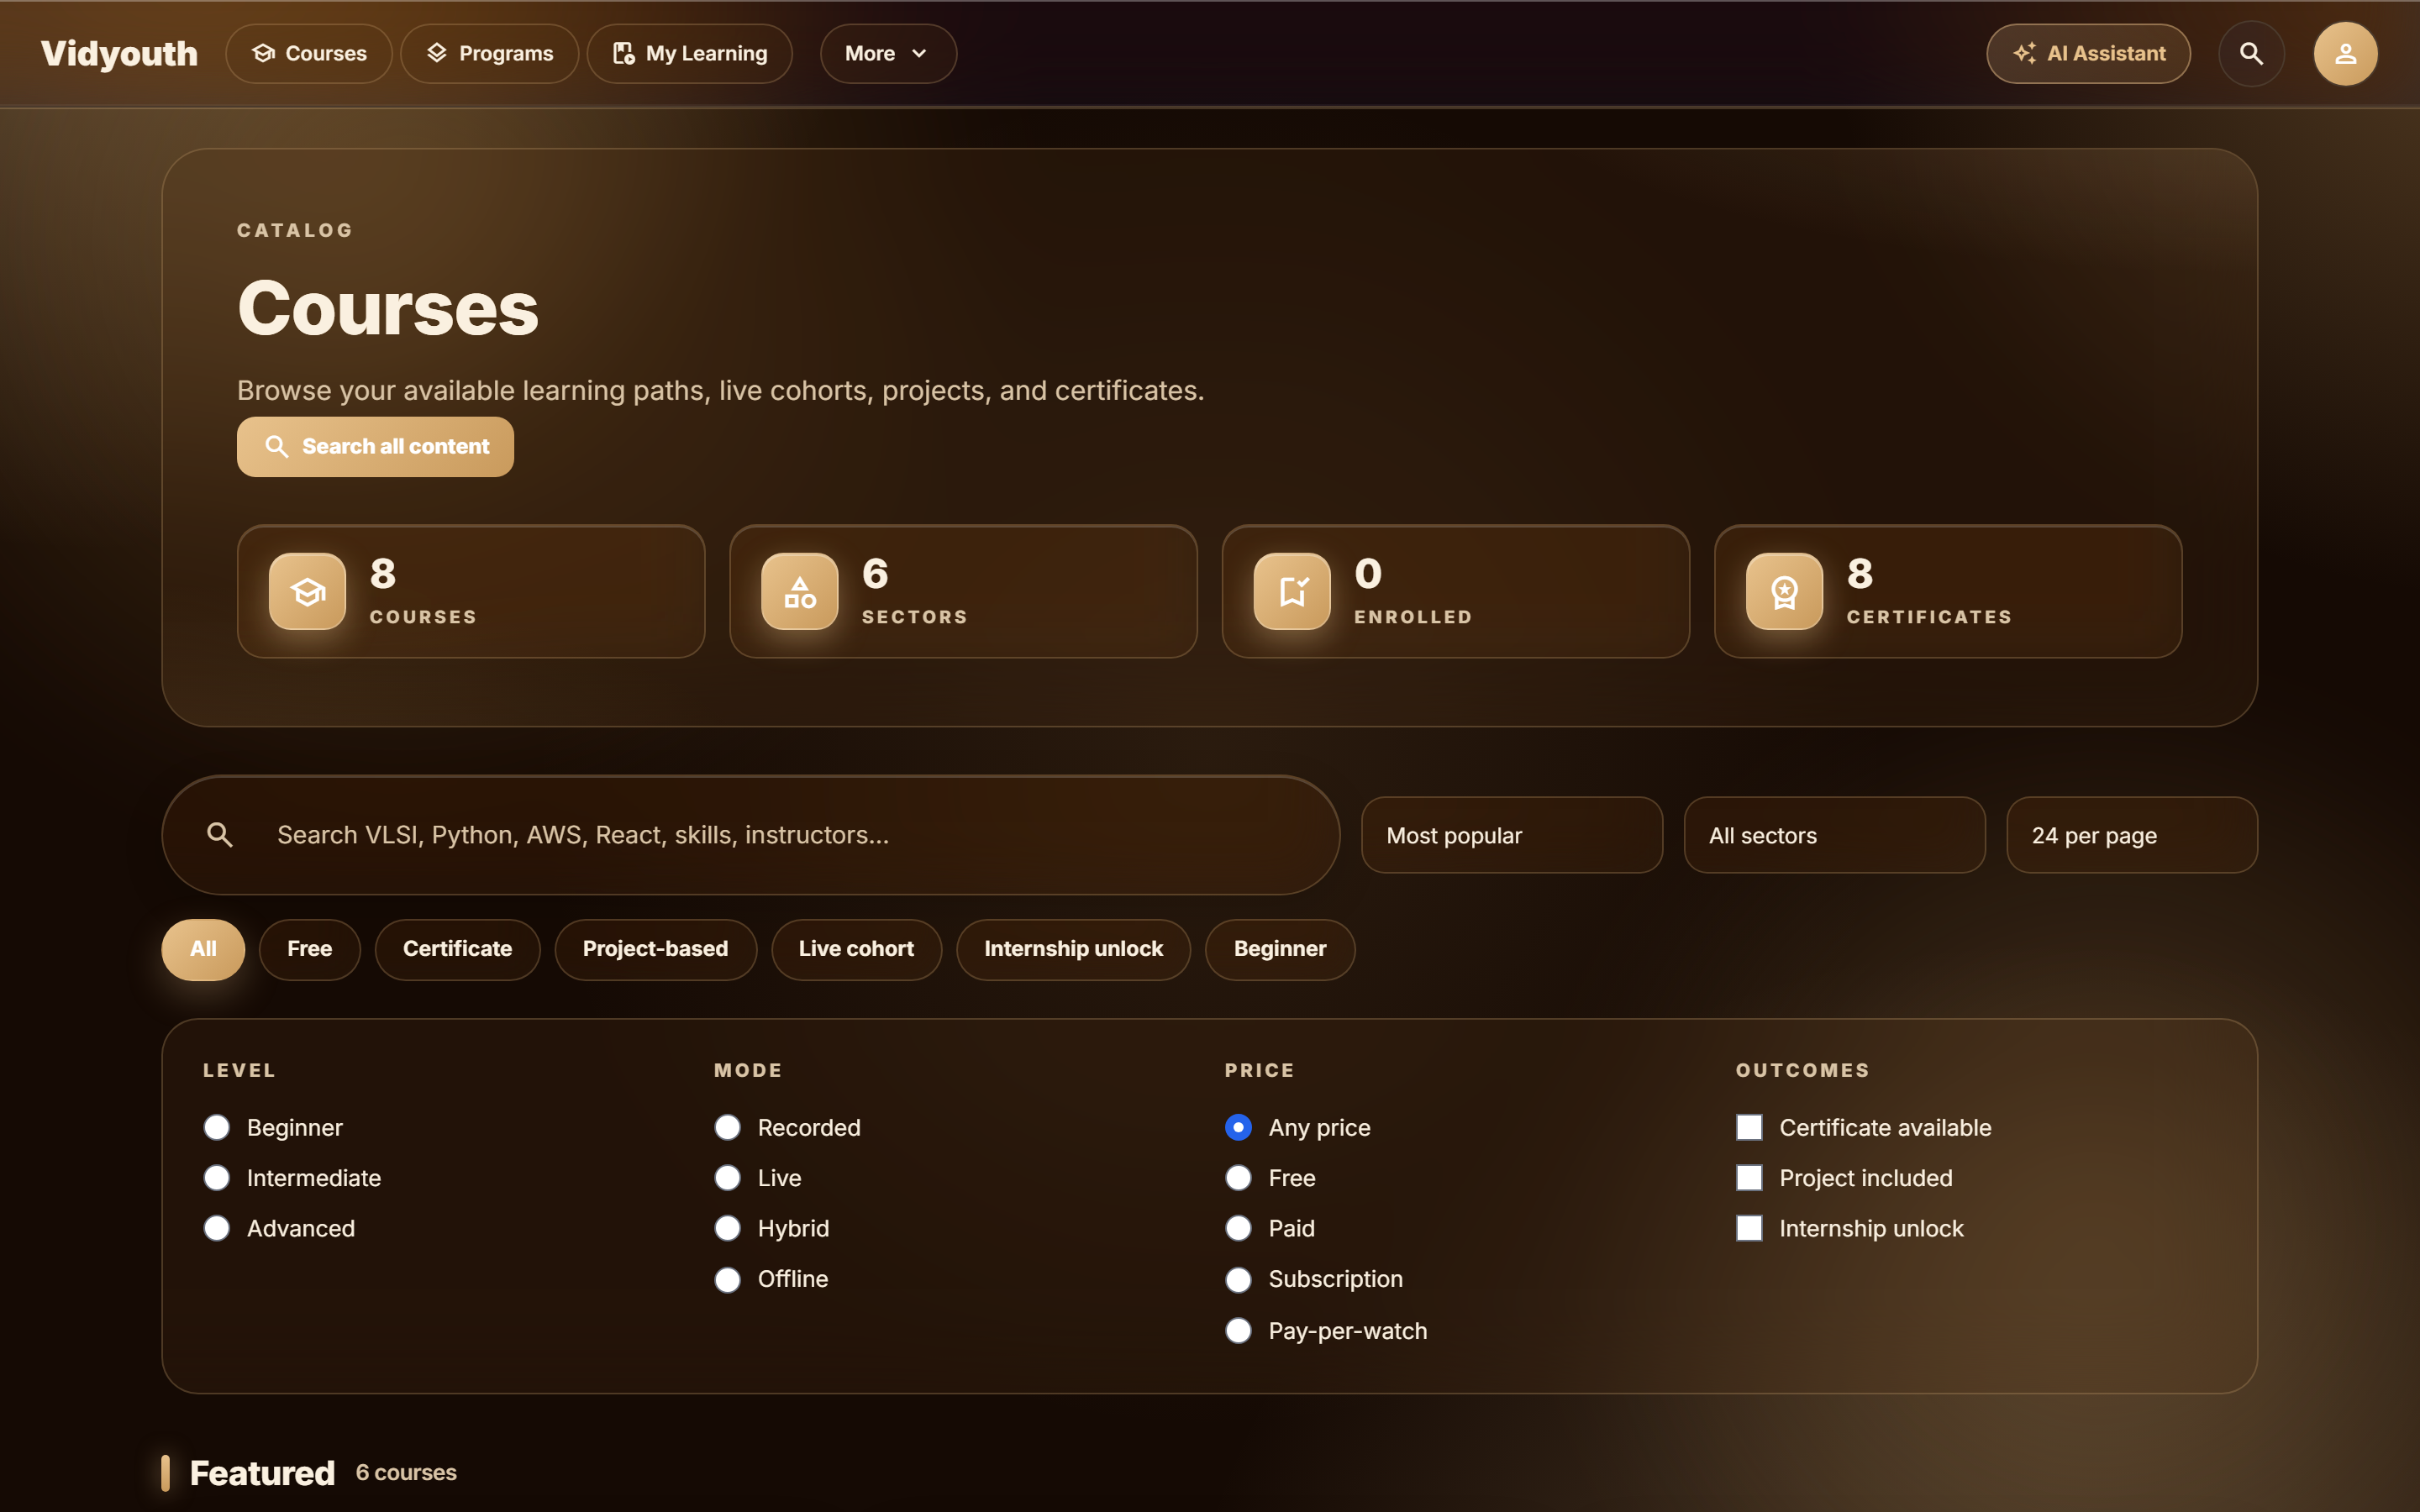Click the graduation cap Courses stat icon
This screenshot has height=1512, width=2420.
[307, 591]
